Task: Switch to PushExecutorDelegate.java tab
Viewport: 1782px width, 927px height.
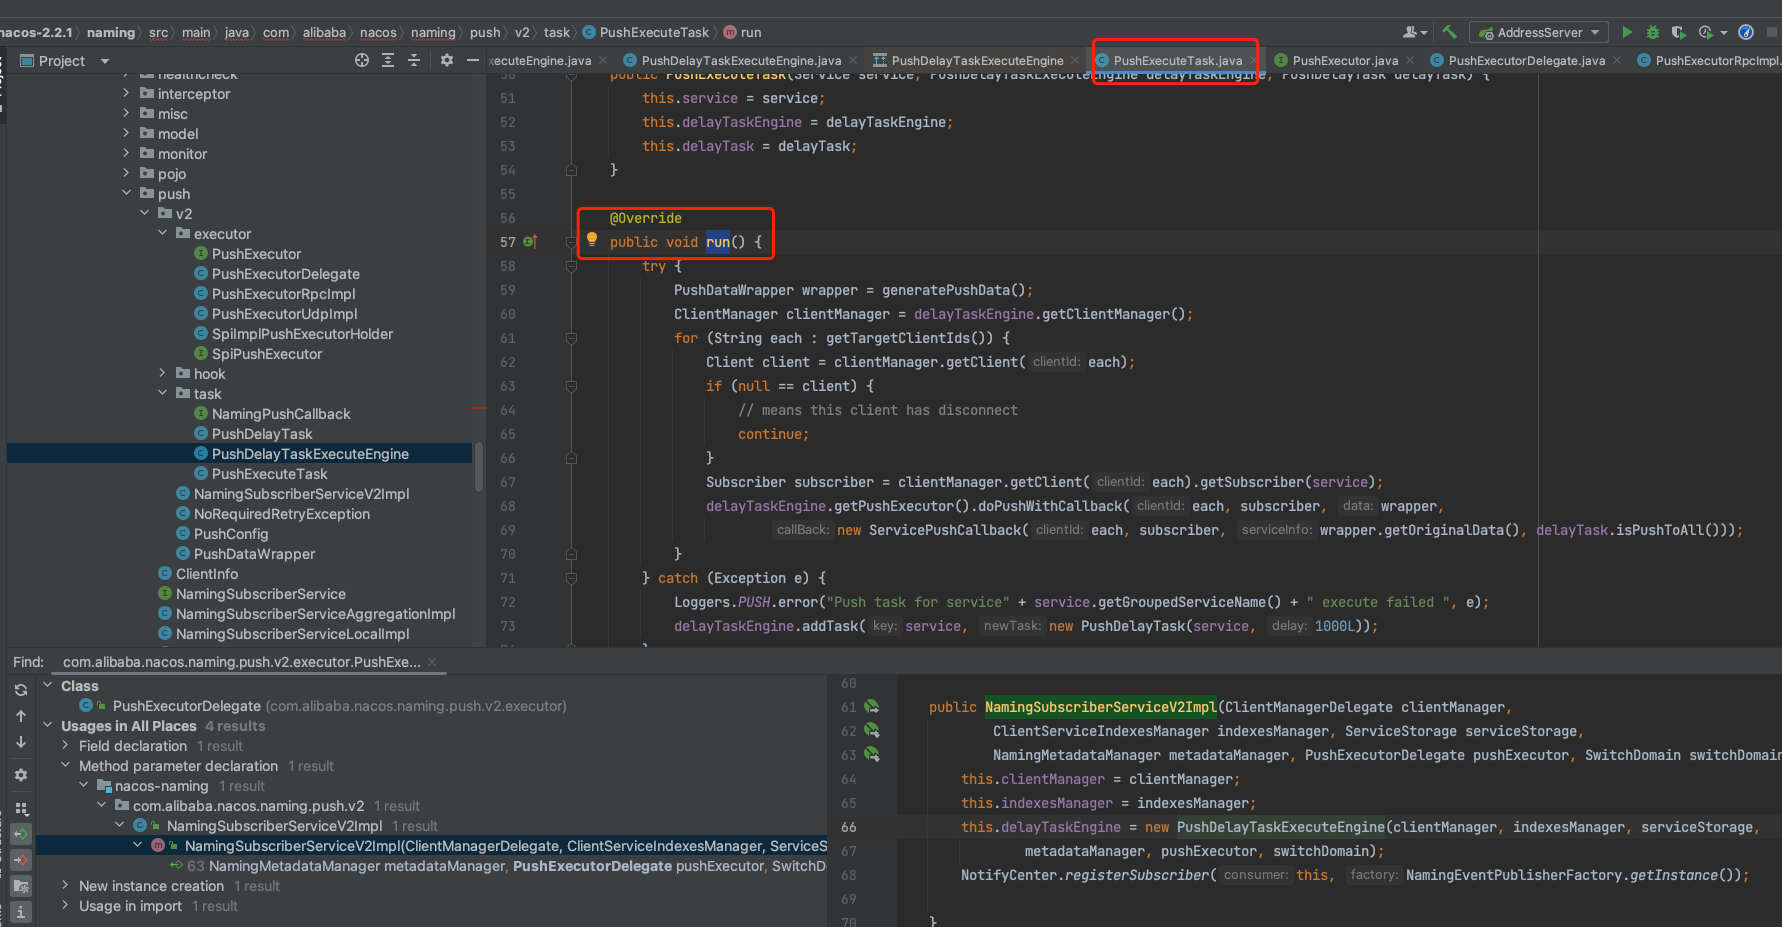Action: [x=1526, y=61]
